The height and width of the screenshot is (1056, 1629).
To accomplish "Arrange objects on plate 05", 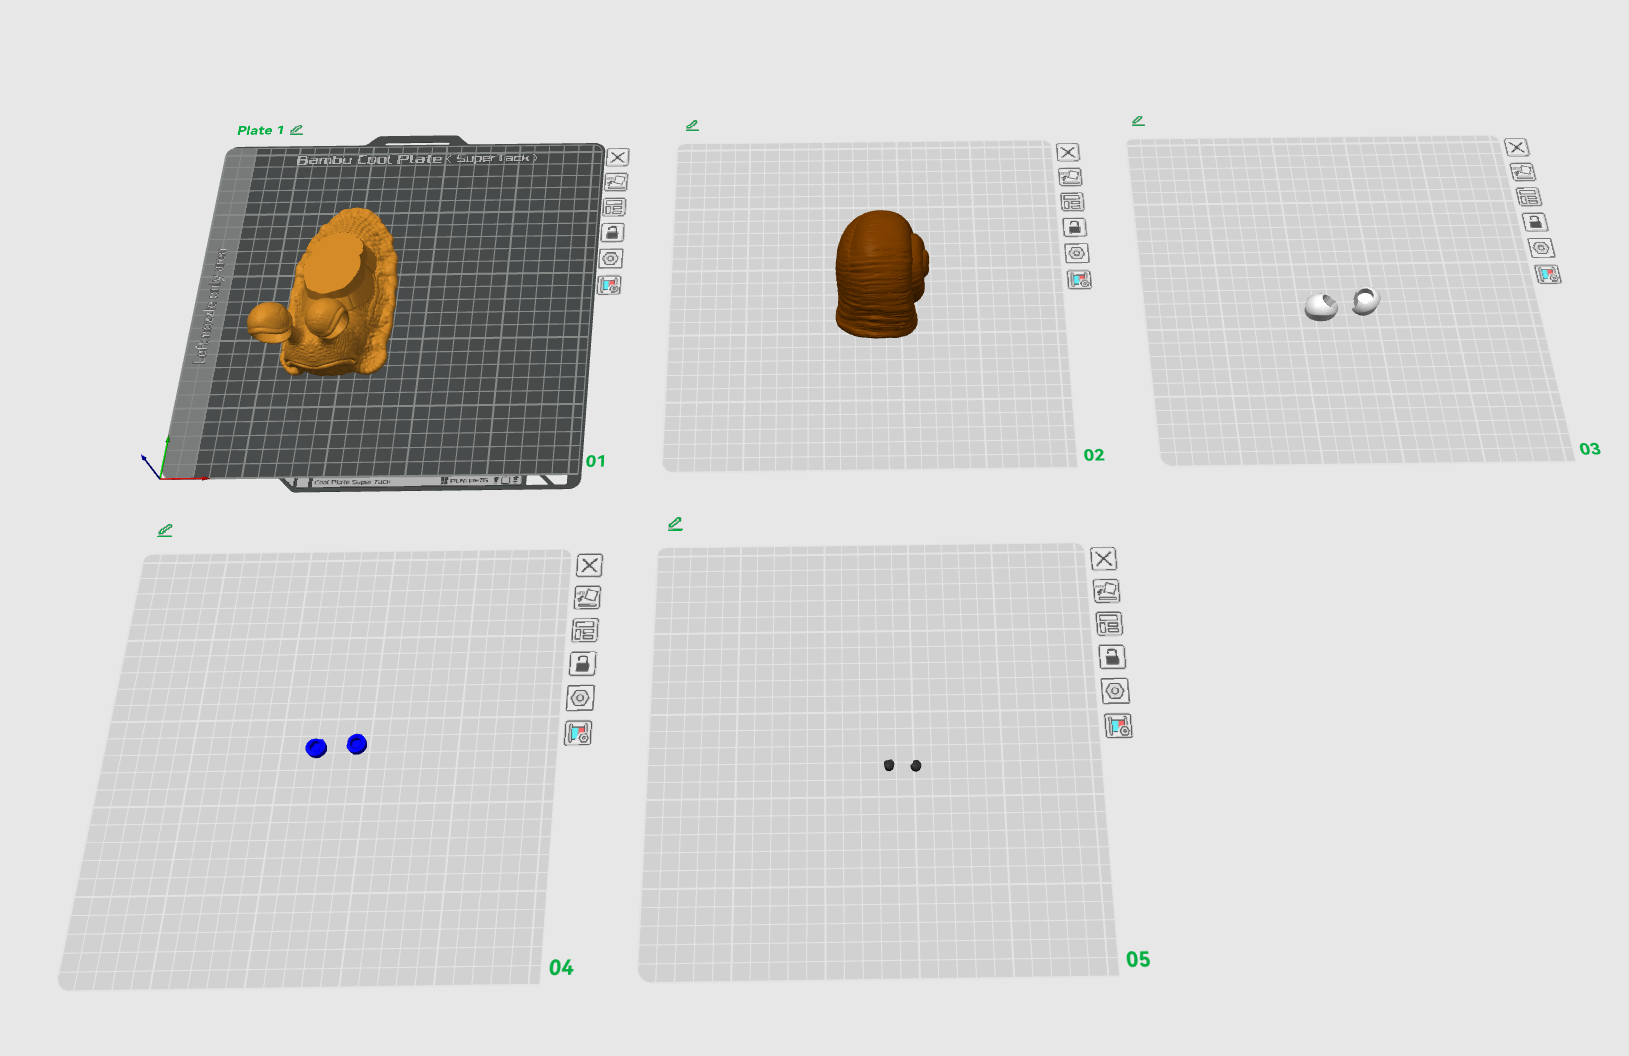I will 1109,624.
